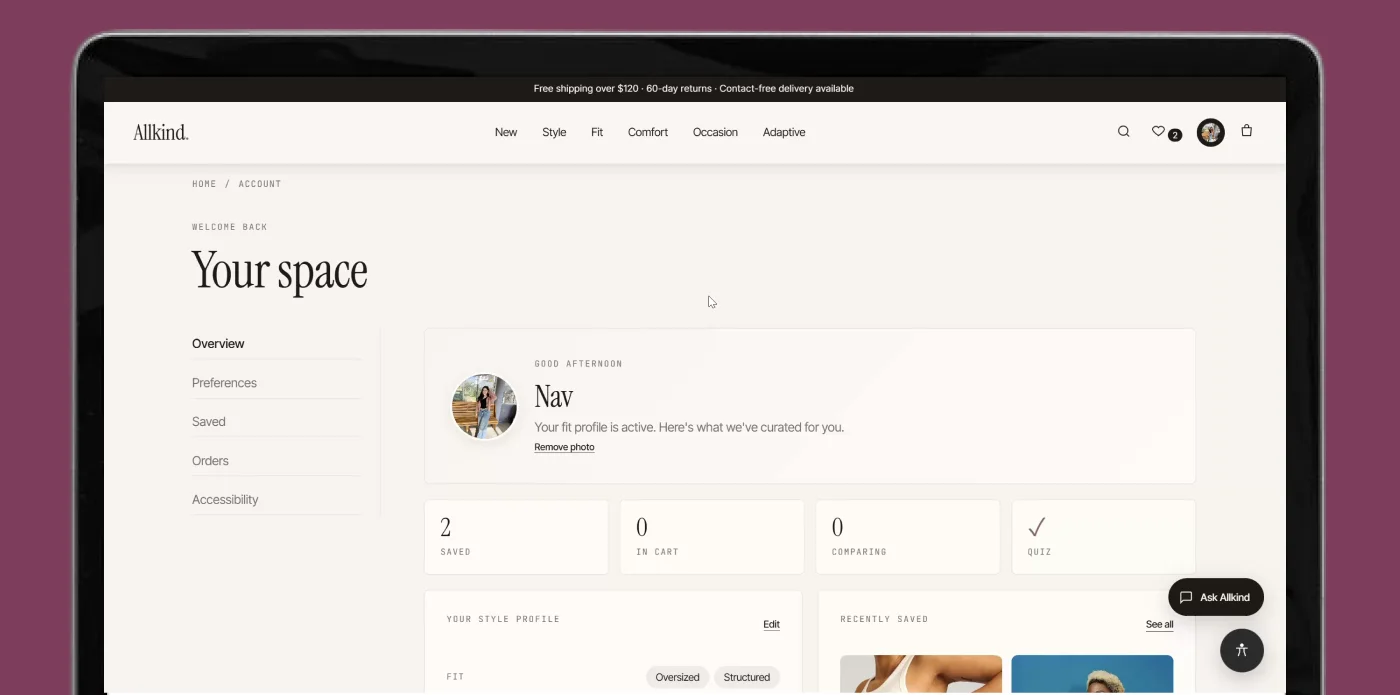Open the shopping bag icon
The height and width of the screenshot is (695, 1400).
click(1246, 130)
